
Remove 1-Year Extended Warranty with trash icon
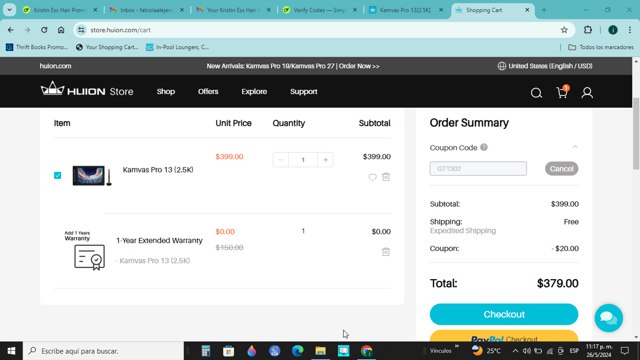[x=386, y=252]
